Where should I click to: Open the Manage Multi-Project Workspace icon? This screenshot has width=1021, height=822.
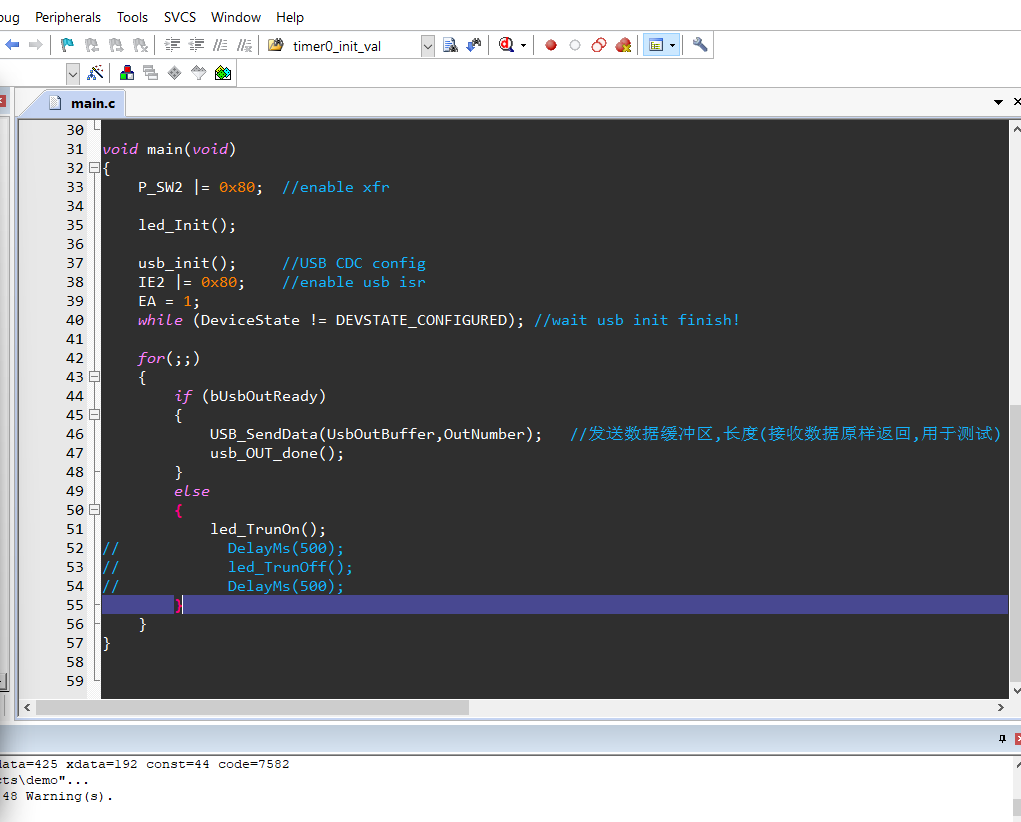tap(150, 72)
